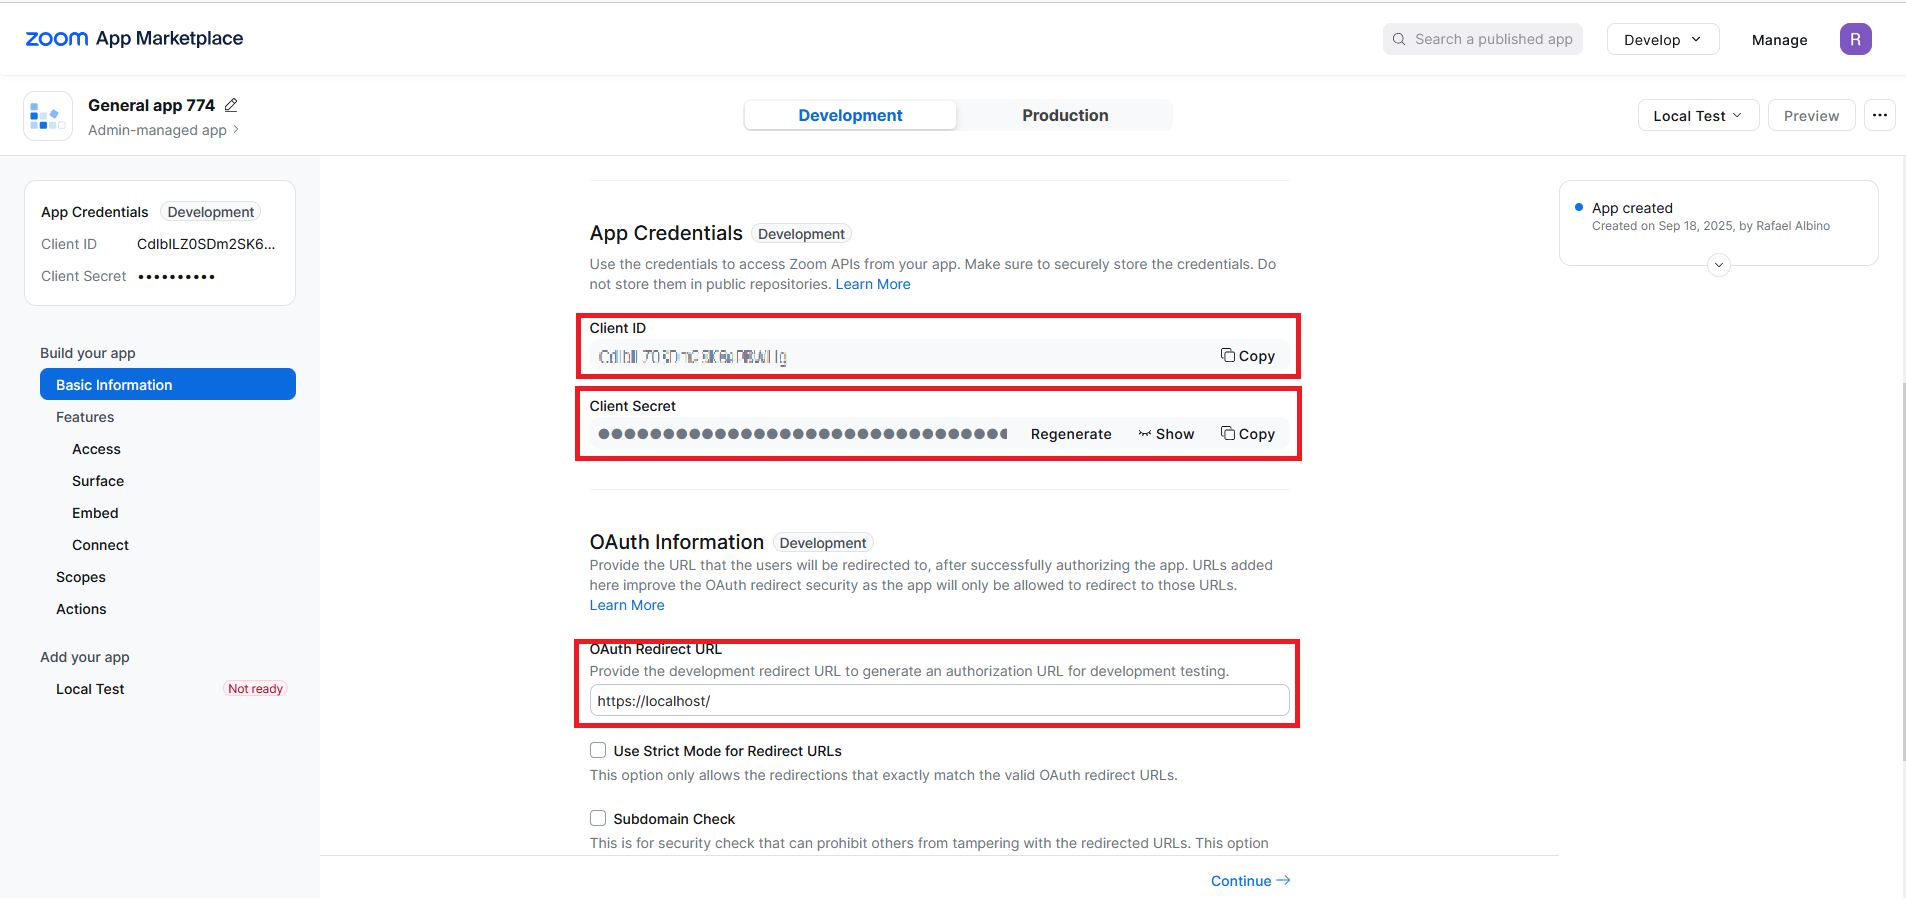Screen dimensions: 1906x899
Task: Select Scopes in the sidebar
Action: click(81, 577)
